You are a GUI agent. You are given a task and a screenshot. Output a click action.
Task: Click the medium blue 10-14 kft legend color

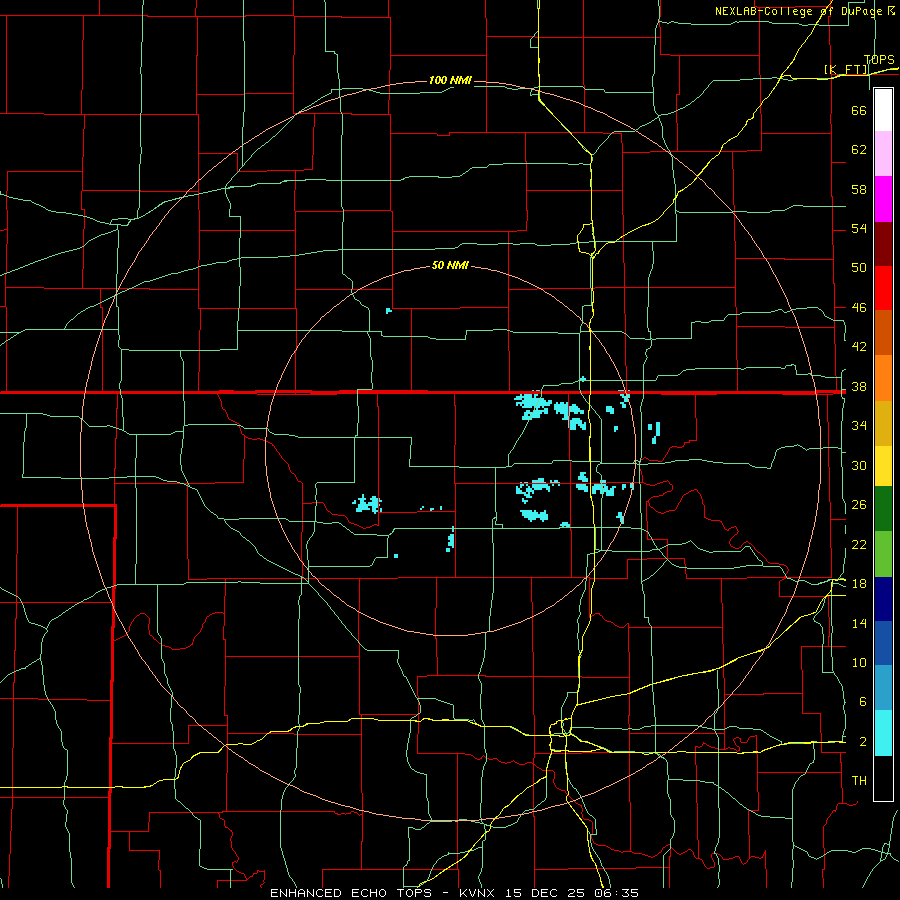pos(883,643)
